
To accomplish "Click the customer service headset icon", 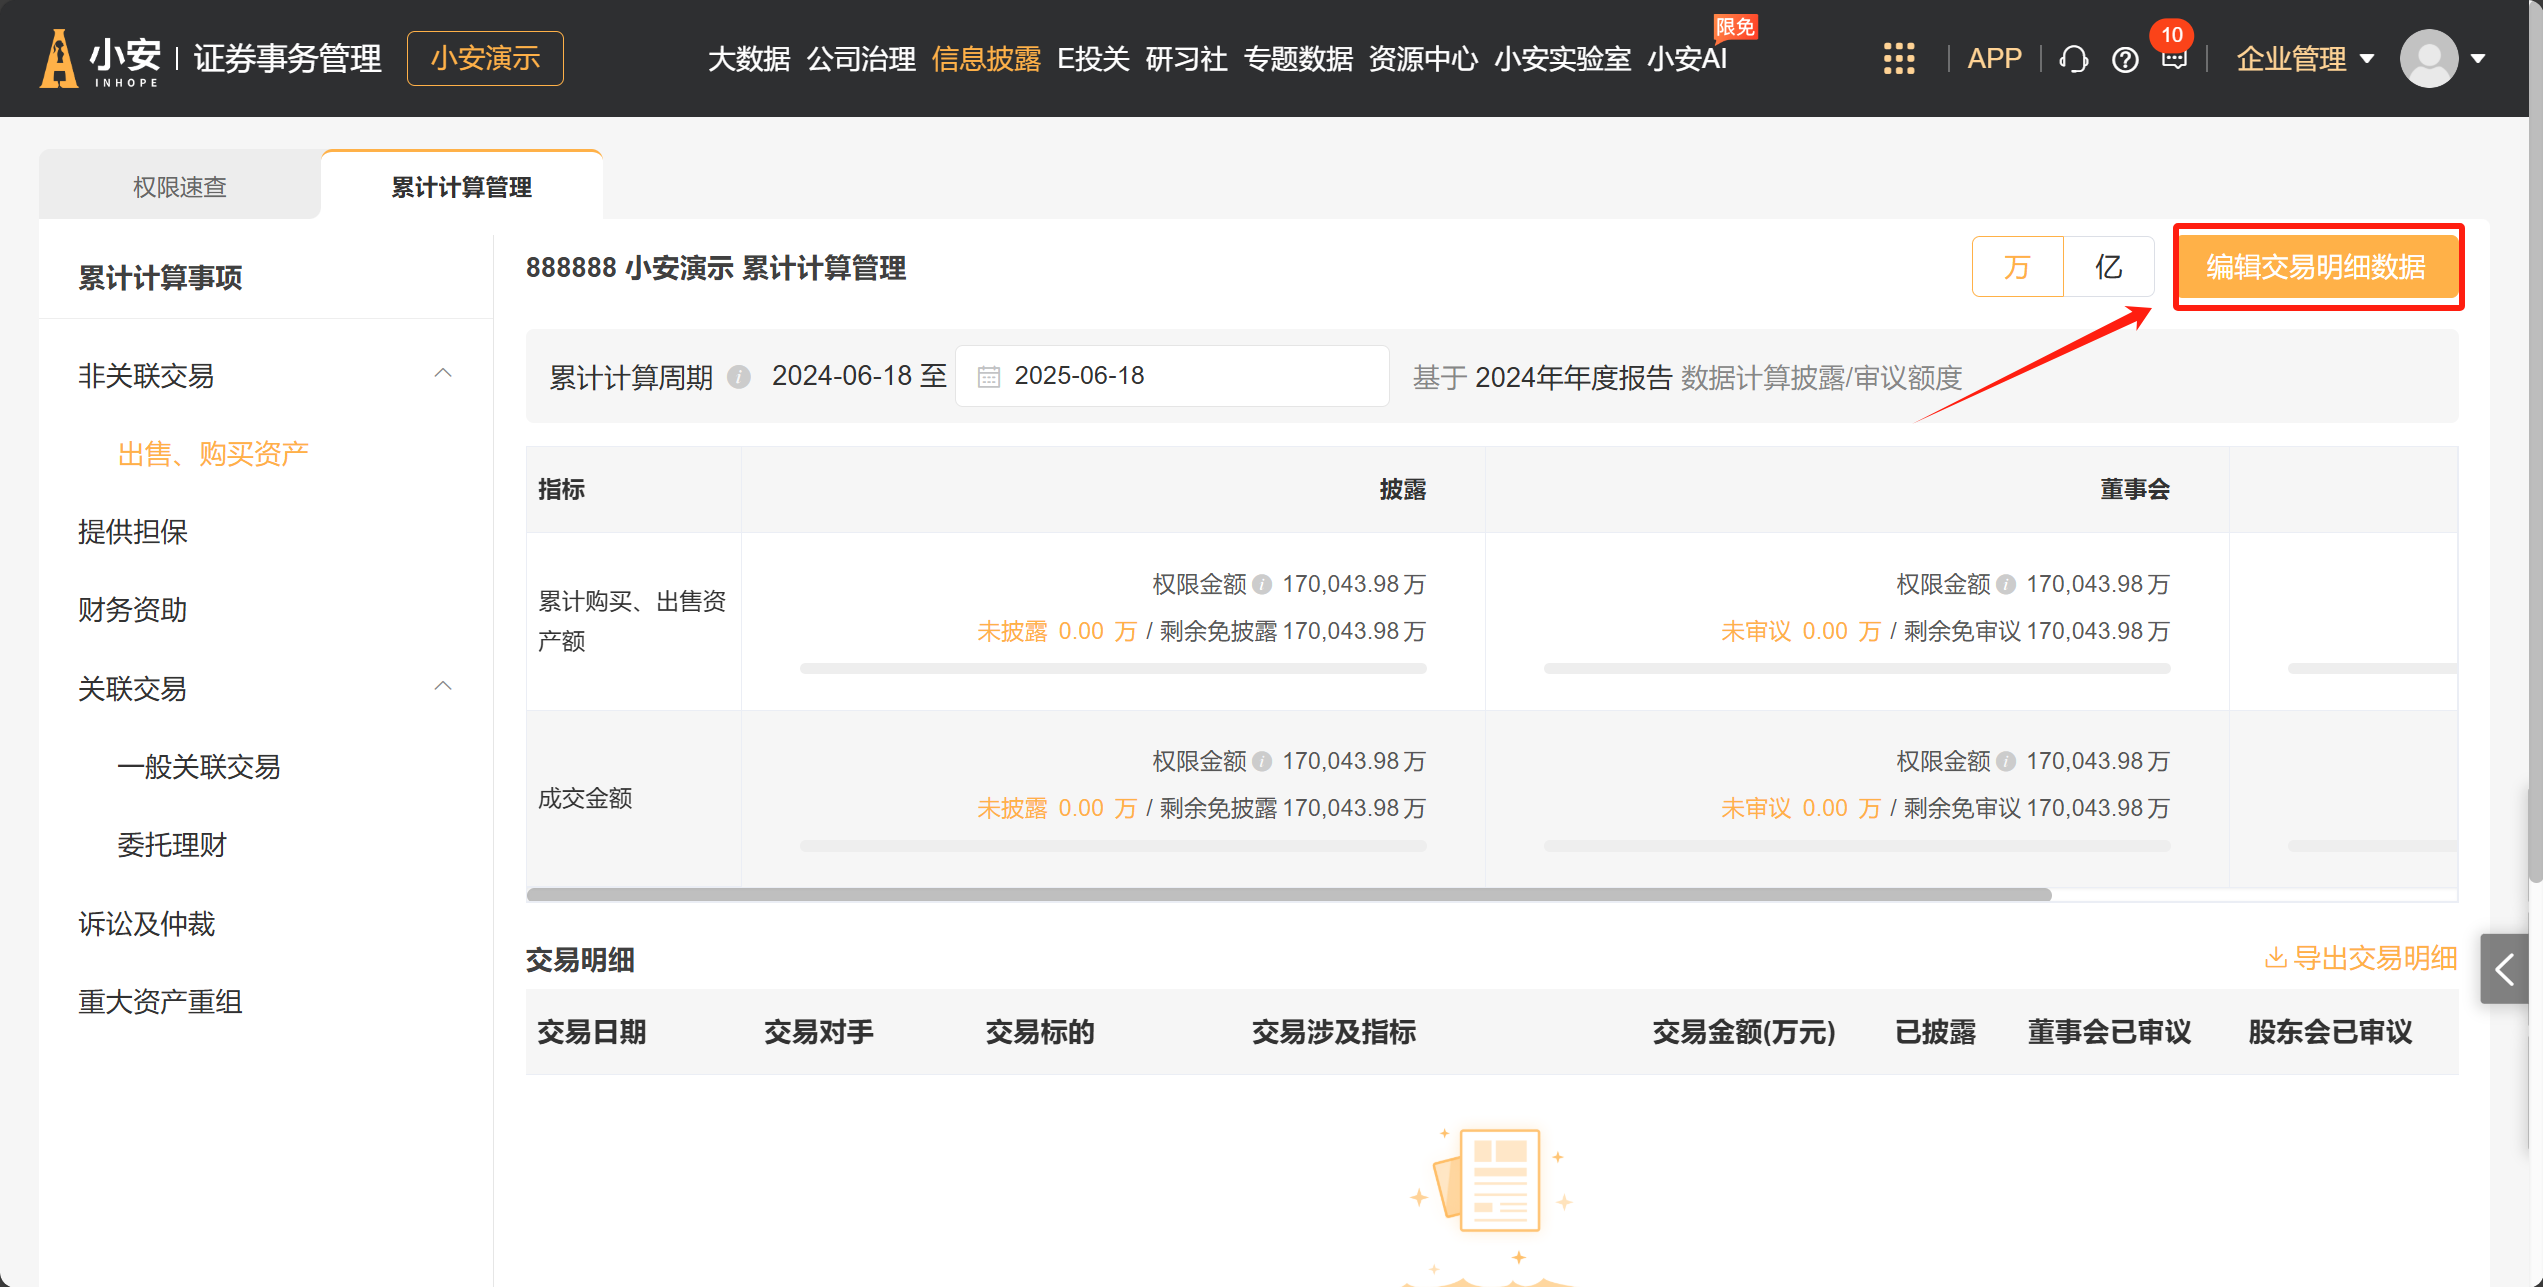I will click(x=2073, y=59).
